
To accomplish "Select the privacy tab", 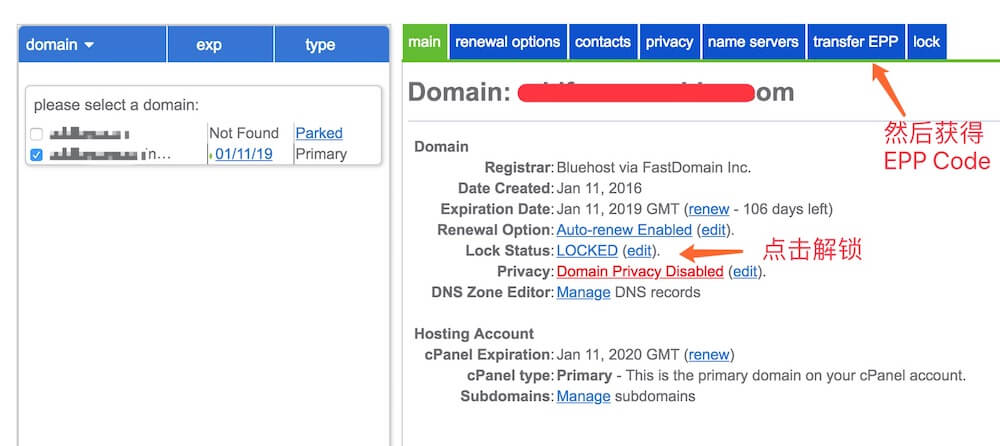I will pyautogui.click(x=669, y=42).
